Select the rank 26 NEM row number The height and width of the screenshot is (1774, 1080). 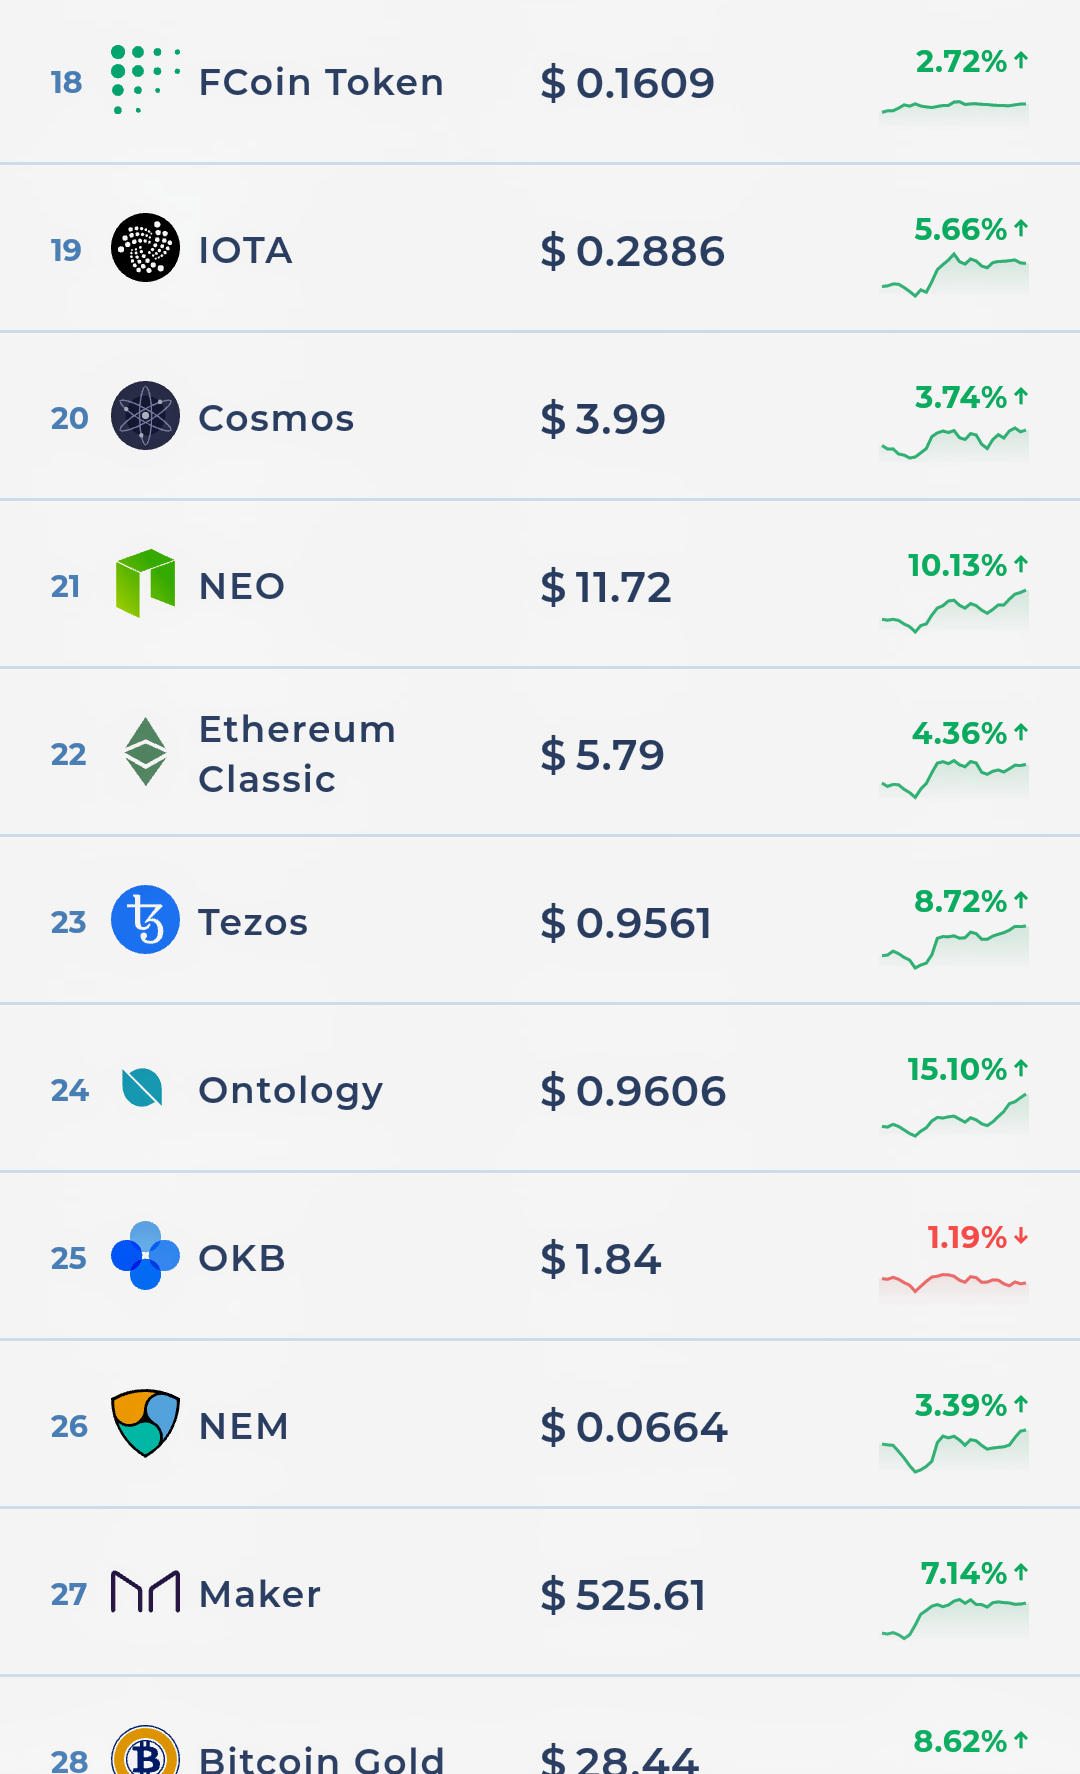(69, 1426)
